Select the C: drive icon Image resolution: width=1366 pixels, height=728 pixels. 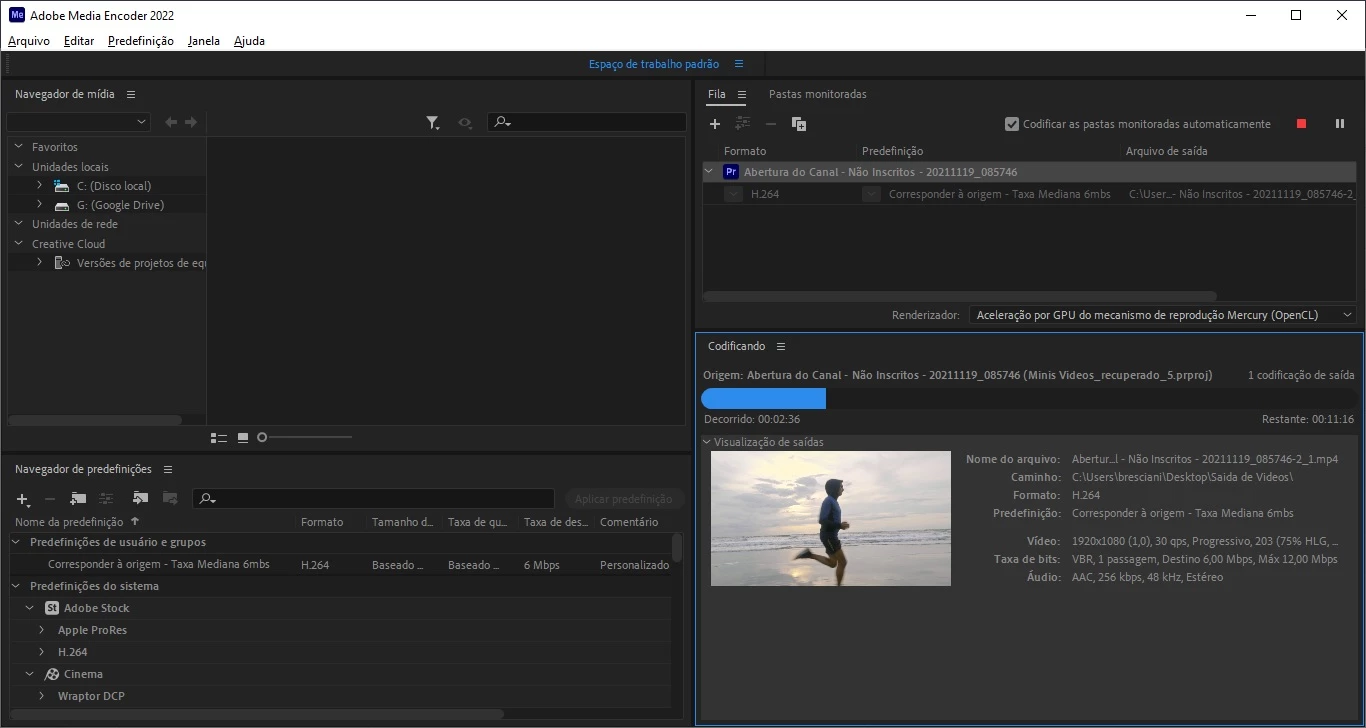62,186
